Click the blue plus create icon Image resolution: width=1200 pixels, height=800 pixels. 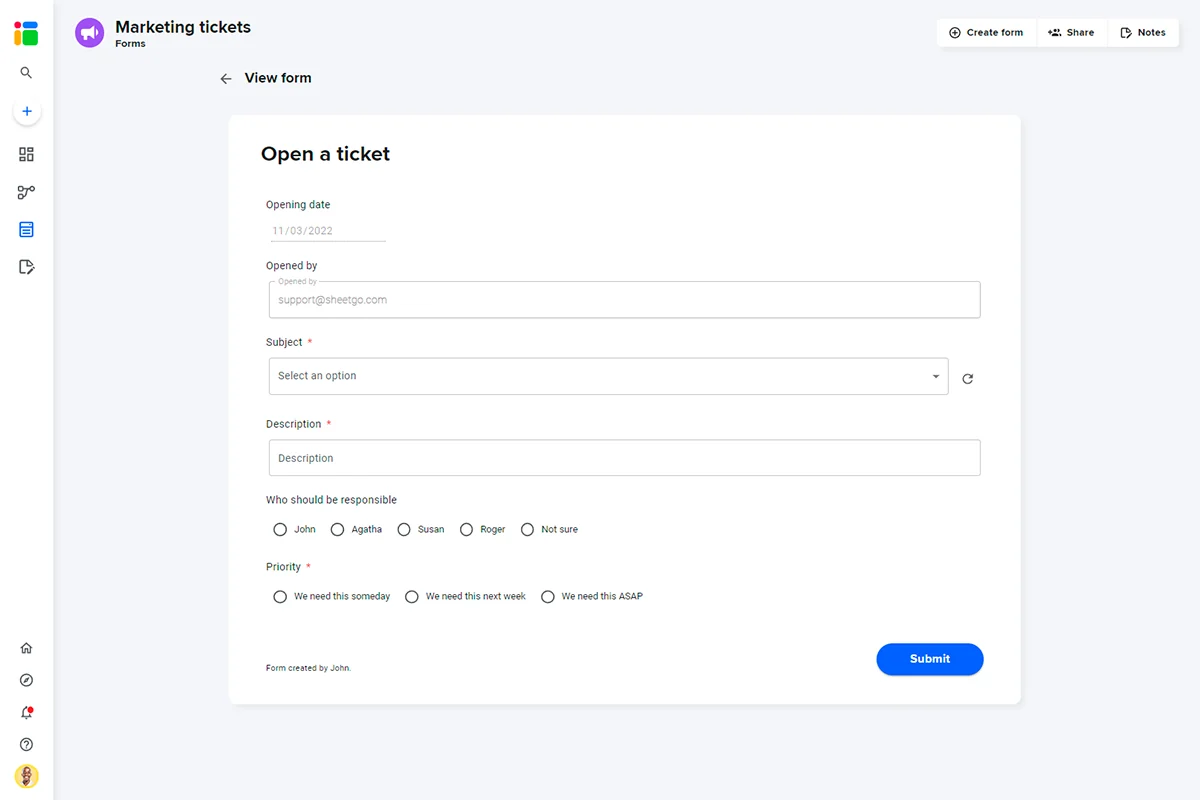click(27, 112)
